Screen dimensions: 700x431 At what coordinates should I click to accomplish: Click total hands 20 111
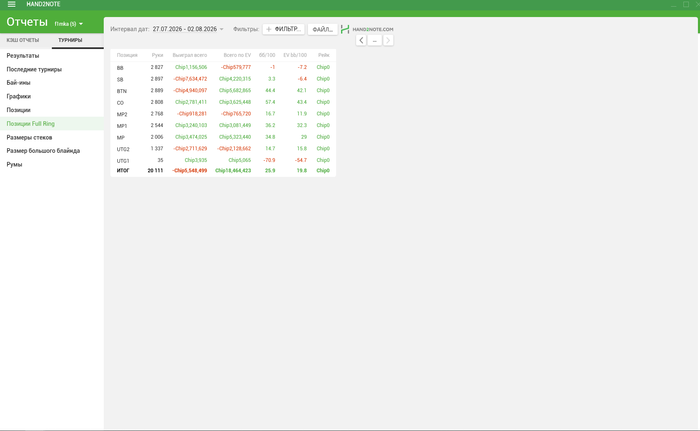[155, 171]
